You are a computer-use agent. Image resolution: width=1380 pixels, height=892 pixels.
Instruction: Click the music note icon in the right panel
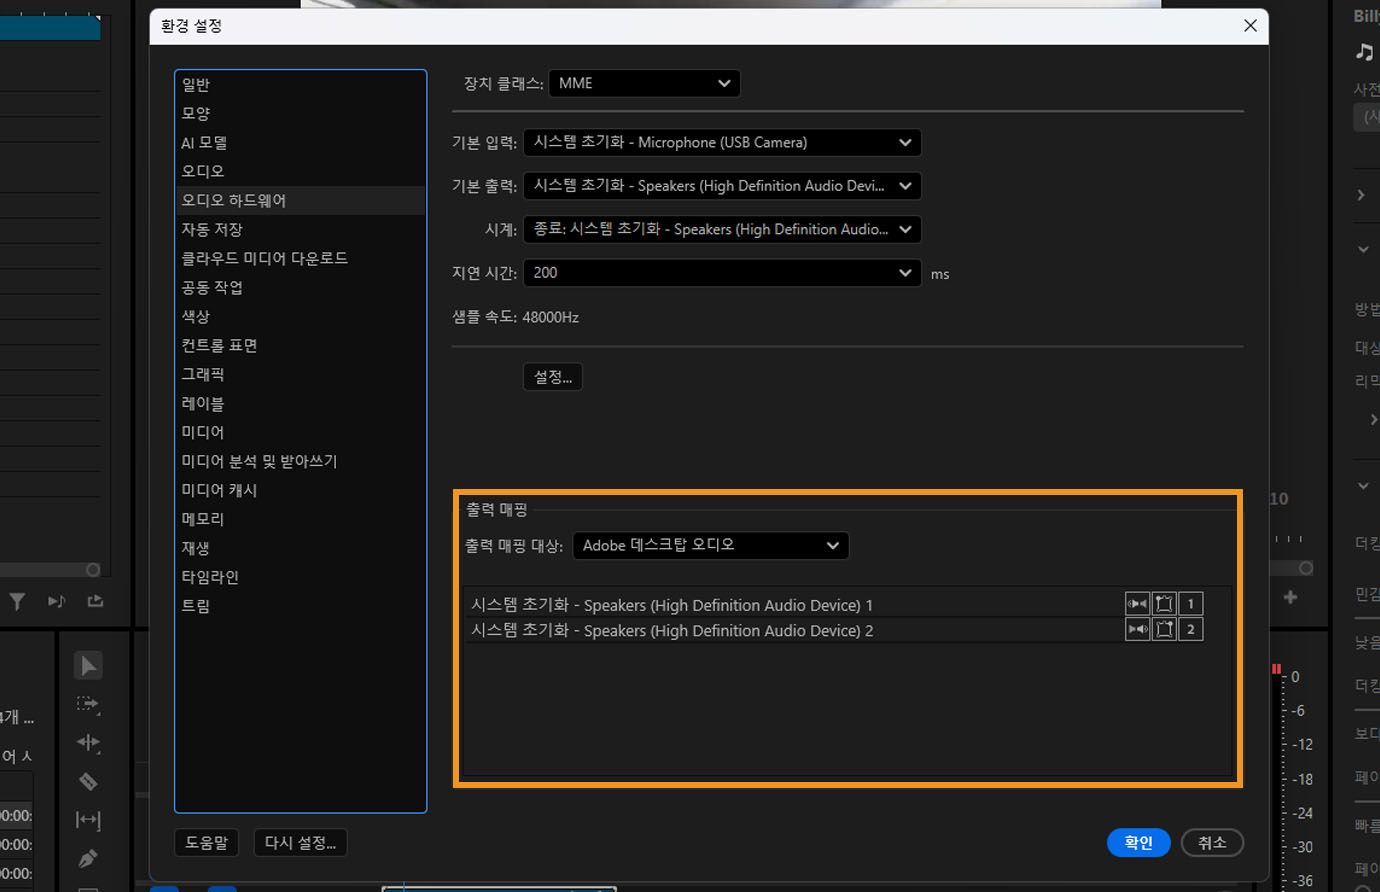(x=1363, y=52)
